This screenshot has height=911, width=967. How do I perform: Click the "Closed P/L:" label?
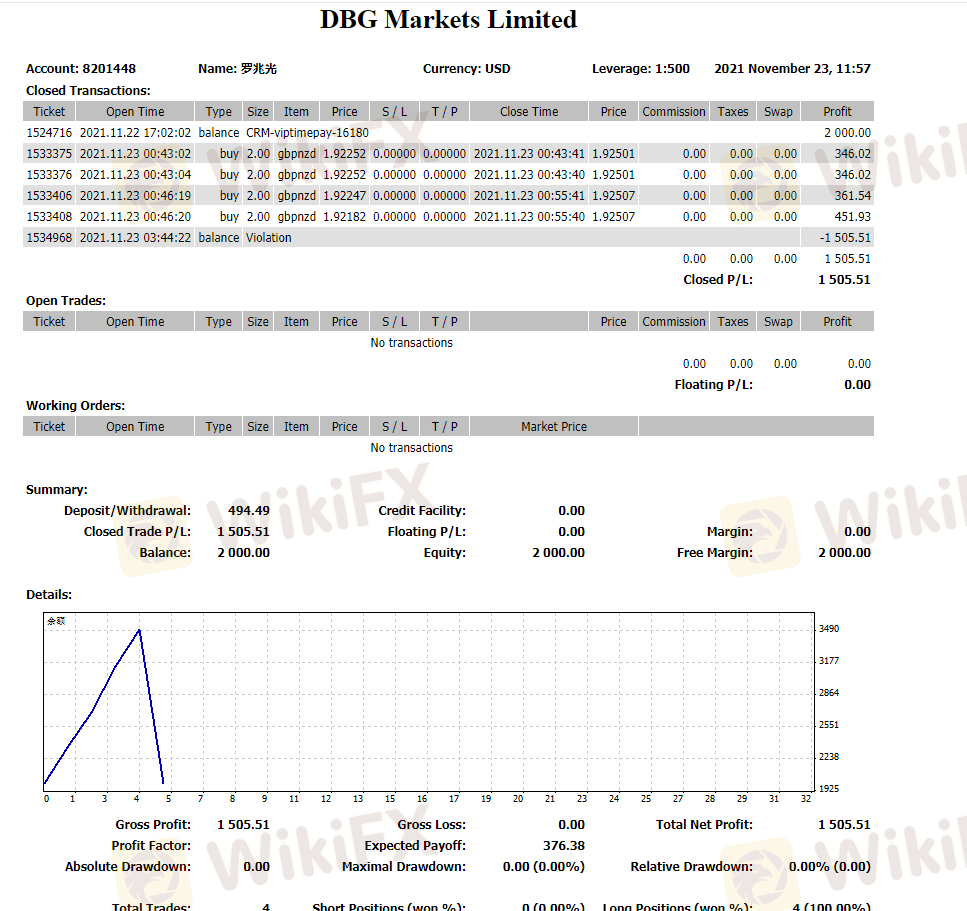pyautogui.click(x=718, y=279)
